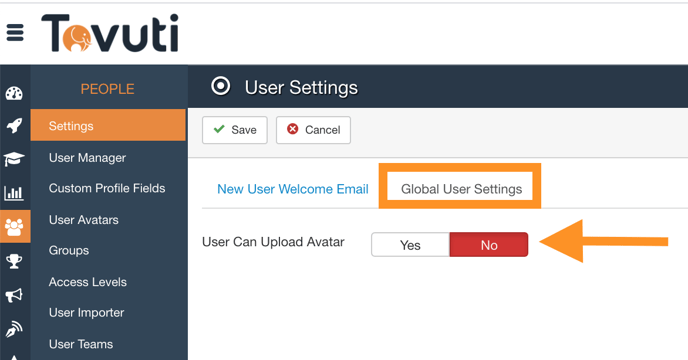688x360 pixels.
Task: Click the User Settings page title
Action: 301,87
